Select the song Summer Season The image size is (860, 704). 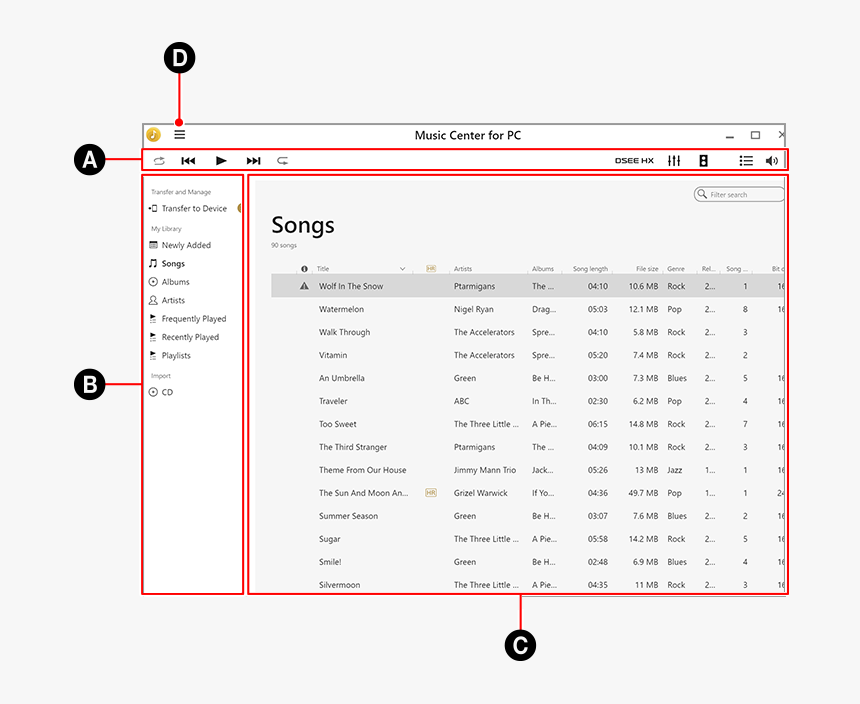[x=348, y=516]
